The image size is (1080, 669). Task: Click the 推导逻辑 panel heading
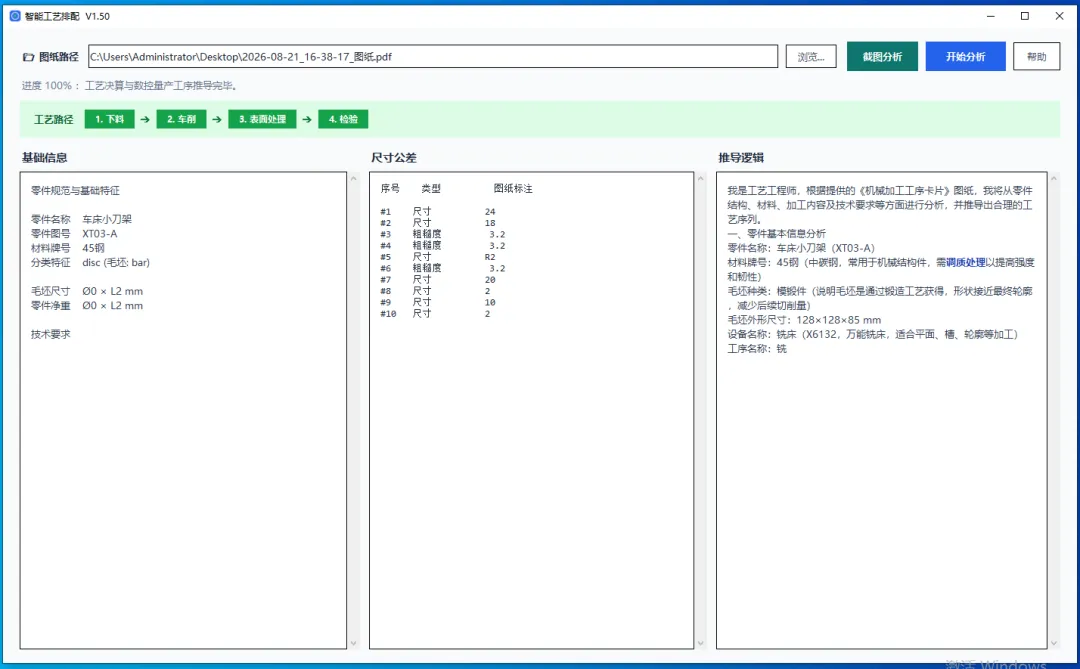click(741, 158)
